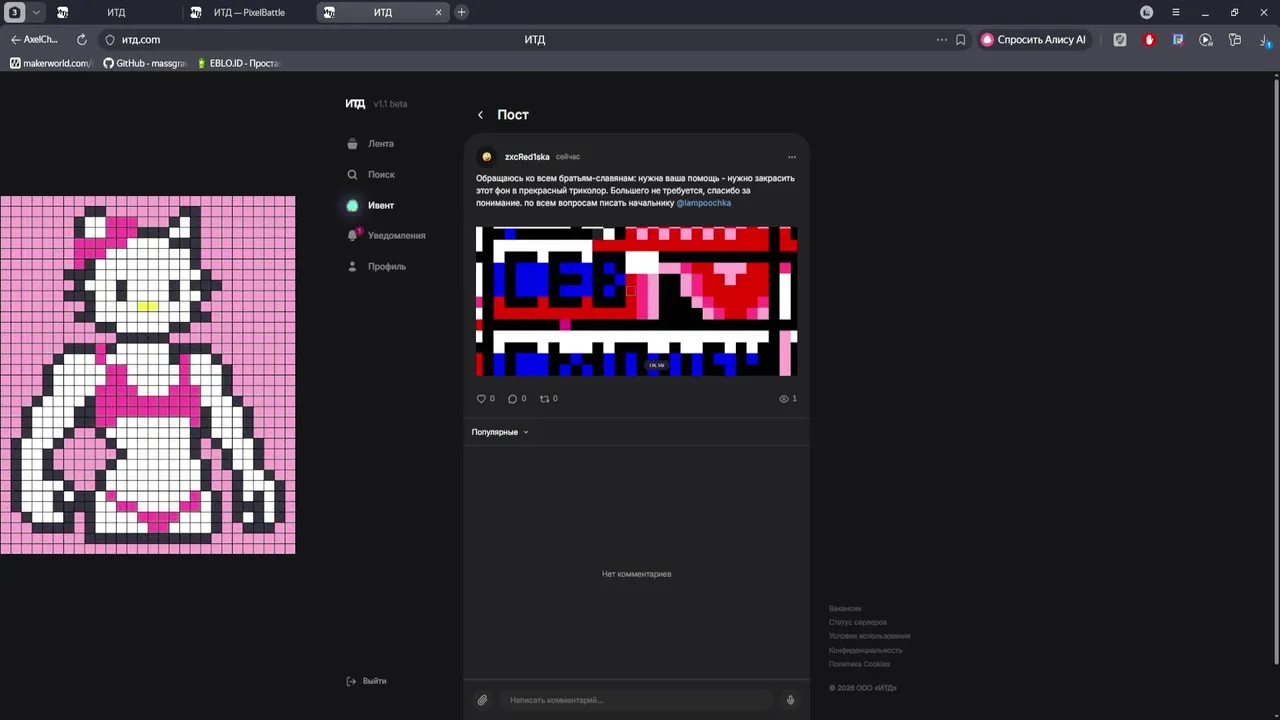Viewport: 1280px width, 720px height.
Task: Expand the Популярные sort dropdown
Action: 500,432
